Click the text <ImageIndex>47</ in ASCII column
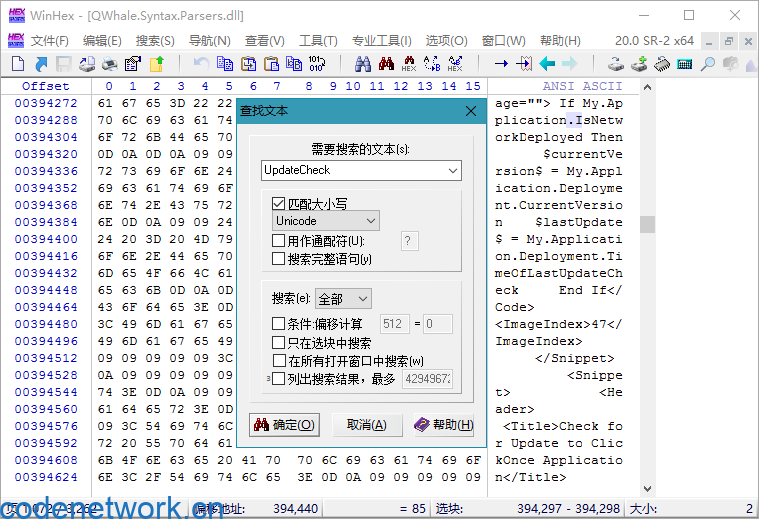 point(559,324)
